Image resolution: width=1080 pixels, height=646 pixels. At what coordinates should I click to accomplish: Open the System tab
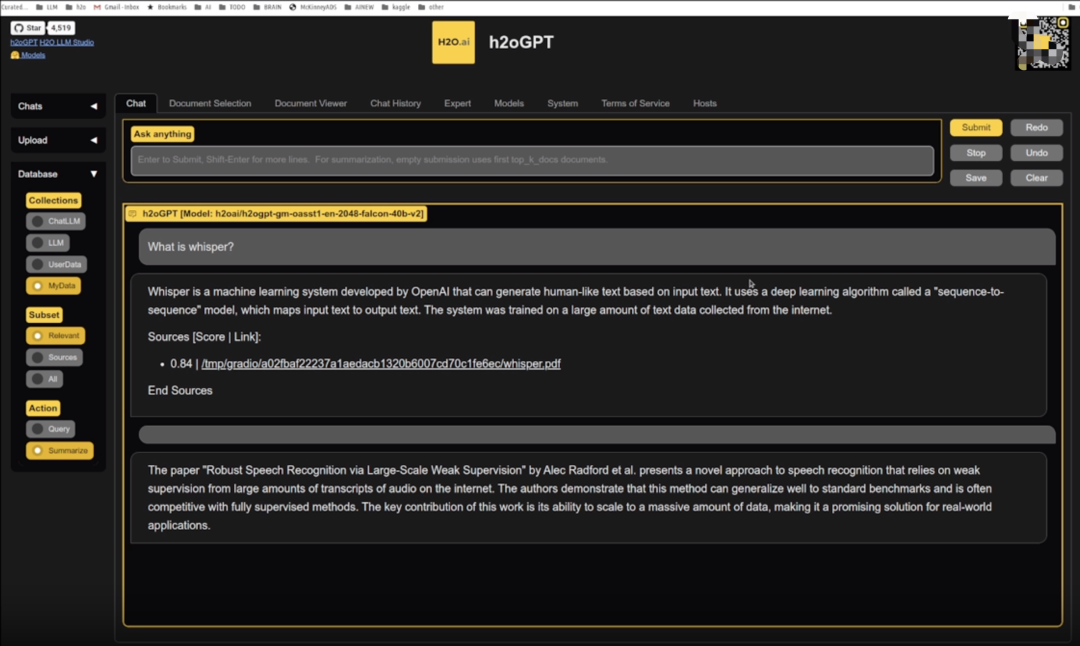coord(563,103)
